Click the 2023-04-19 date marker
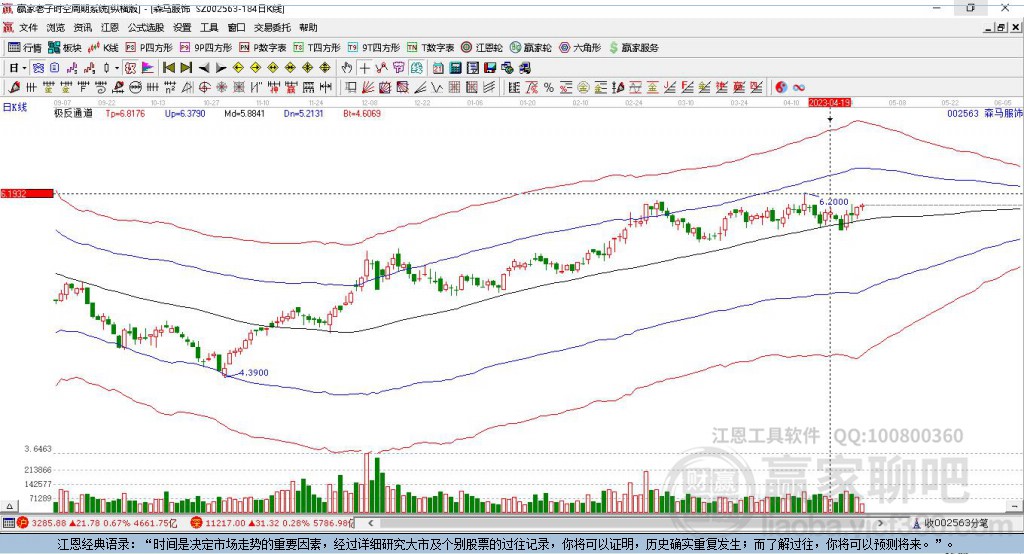Image resolution: width=1024 pixels, height=554 pixels. 829,103
